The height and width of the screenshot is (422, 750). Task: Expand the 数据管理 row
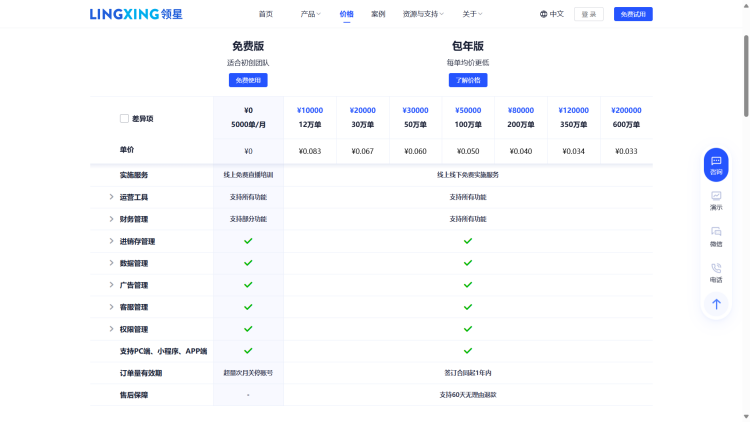click(x=111, y=263)
